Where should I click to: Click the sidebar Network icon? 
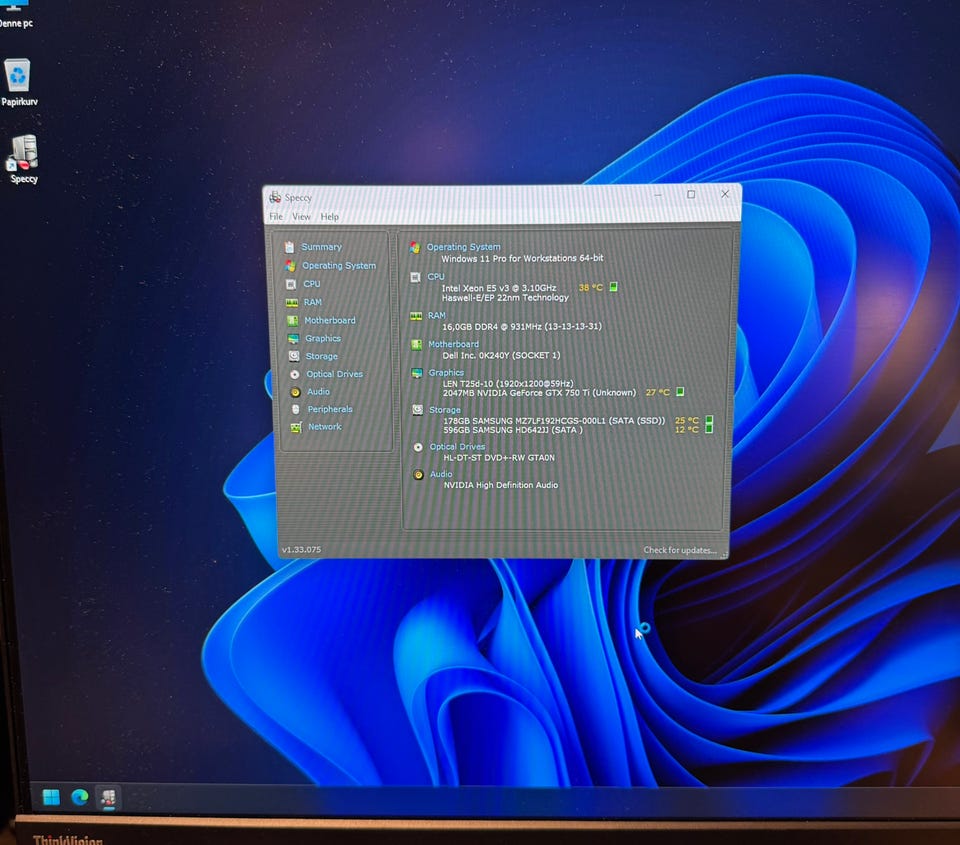[x=296, y=427]
